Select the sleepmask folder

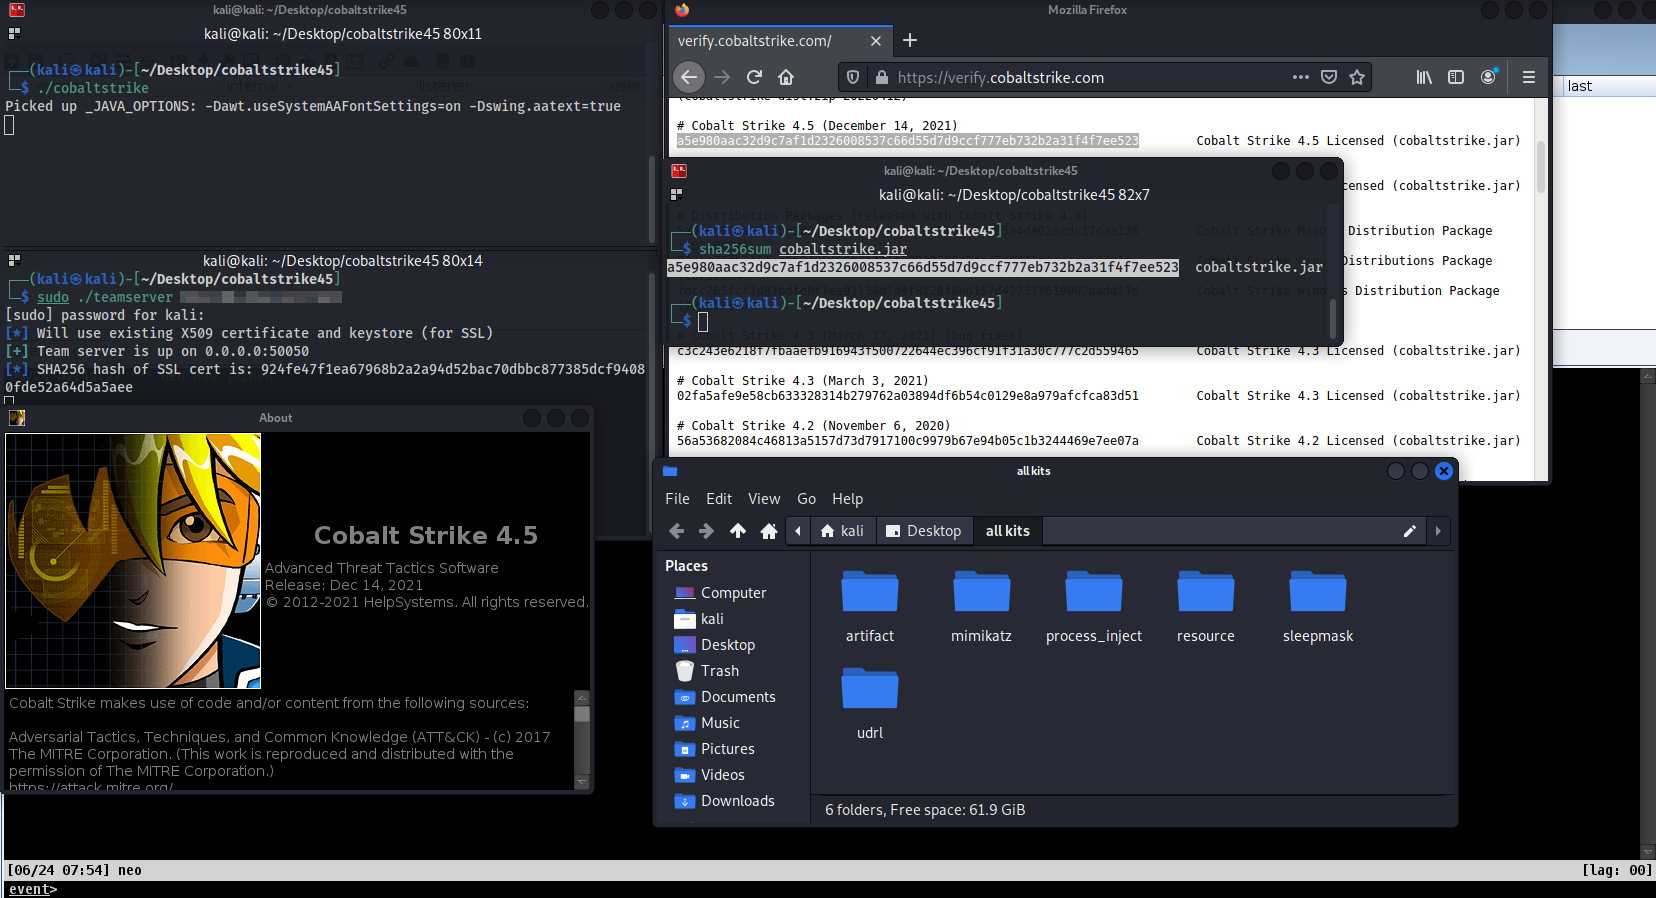point(1318,606)
